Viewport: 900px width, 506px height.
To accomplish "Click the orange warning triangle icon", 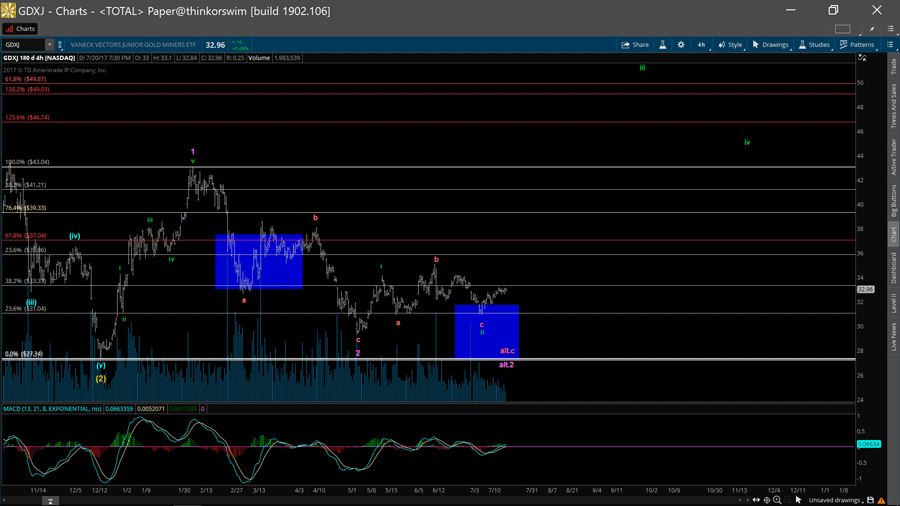I will [883, 500].
